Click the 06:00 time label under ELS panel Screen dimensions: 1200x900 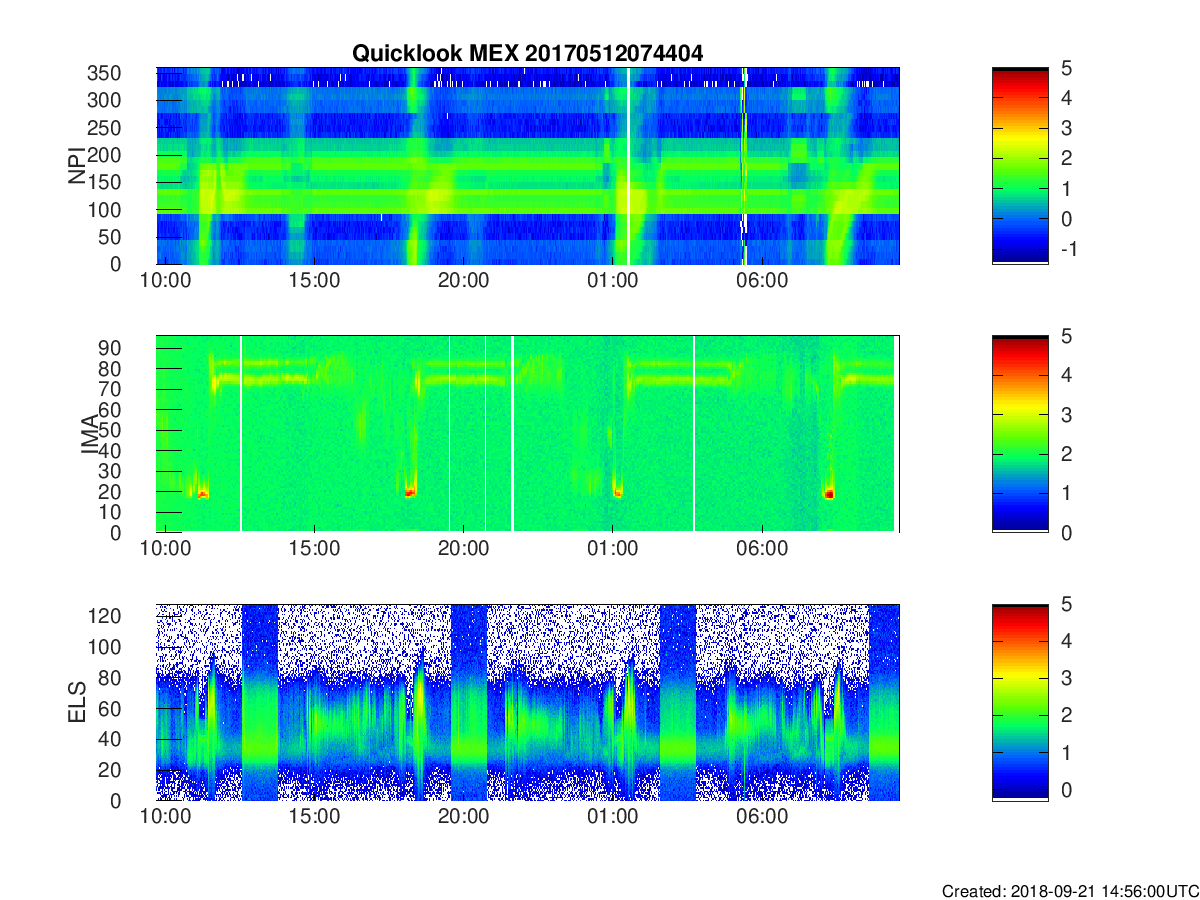(x=761, y=817)
